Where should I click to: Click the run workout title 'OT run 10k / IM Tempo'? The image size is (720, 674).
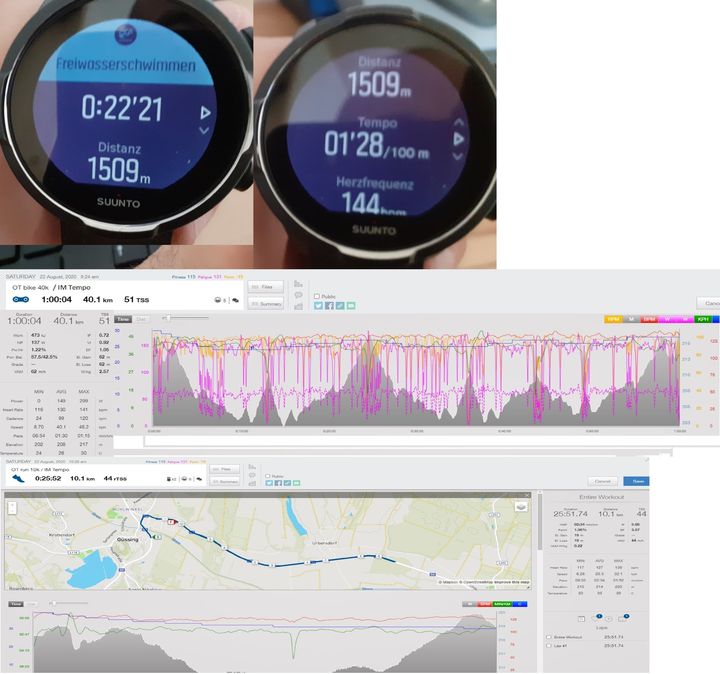[40, 470]
